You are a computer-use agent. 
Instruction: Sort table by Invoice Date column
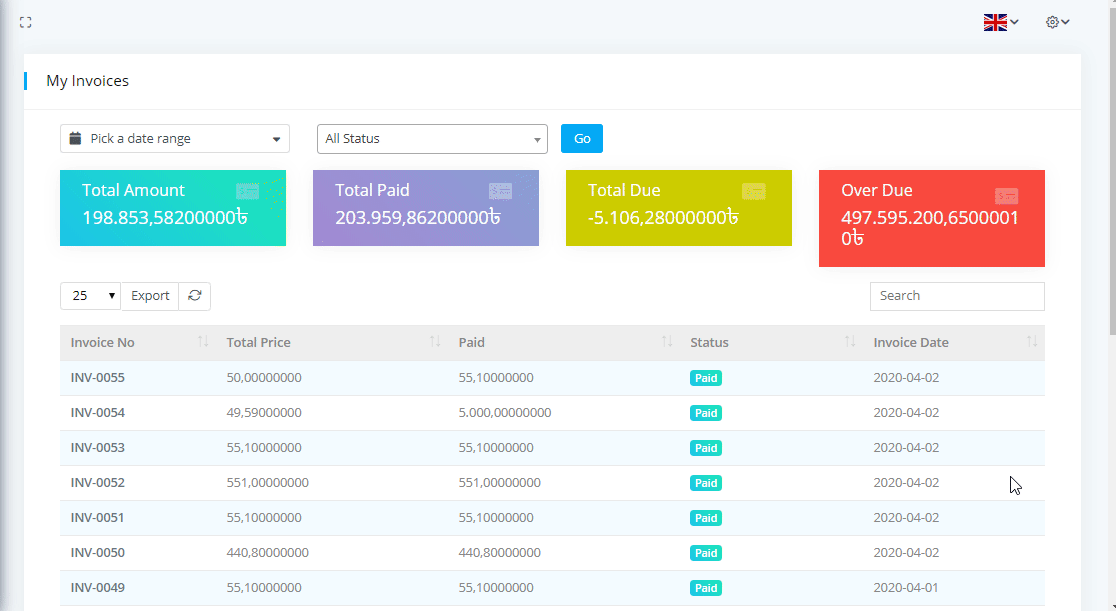tap(910, 343)
